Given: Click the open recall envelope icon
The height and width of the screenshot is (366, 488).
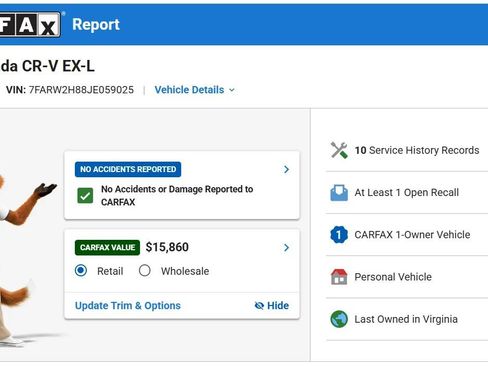Looking at the screenshot, I should 339,193.
